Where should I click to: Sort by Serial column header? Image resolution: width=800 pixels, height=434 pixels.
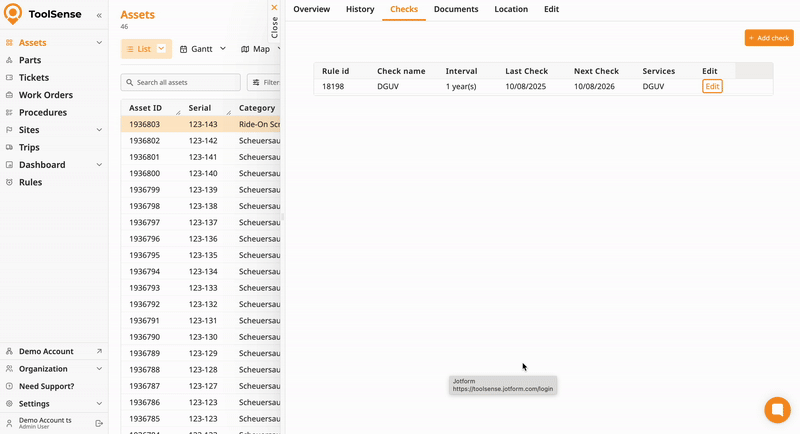[x=199, y=108]
